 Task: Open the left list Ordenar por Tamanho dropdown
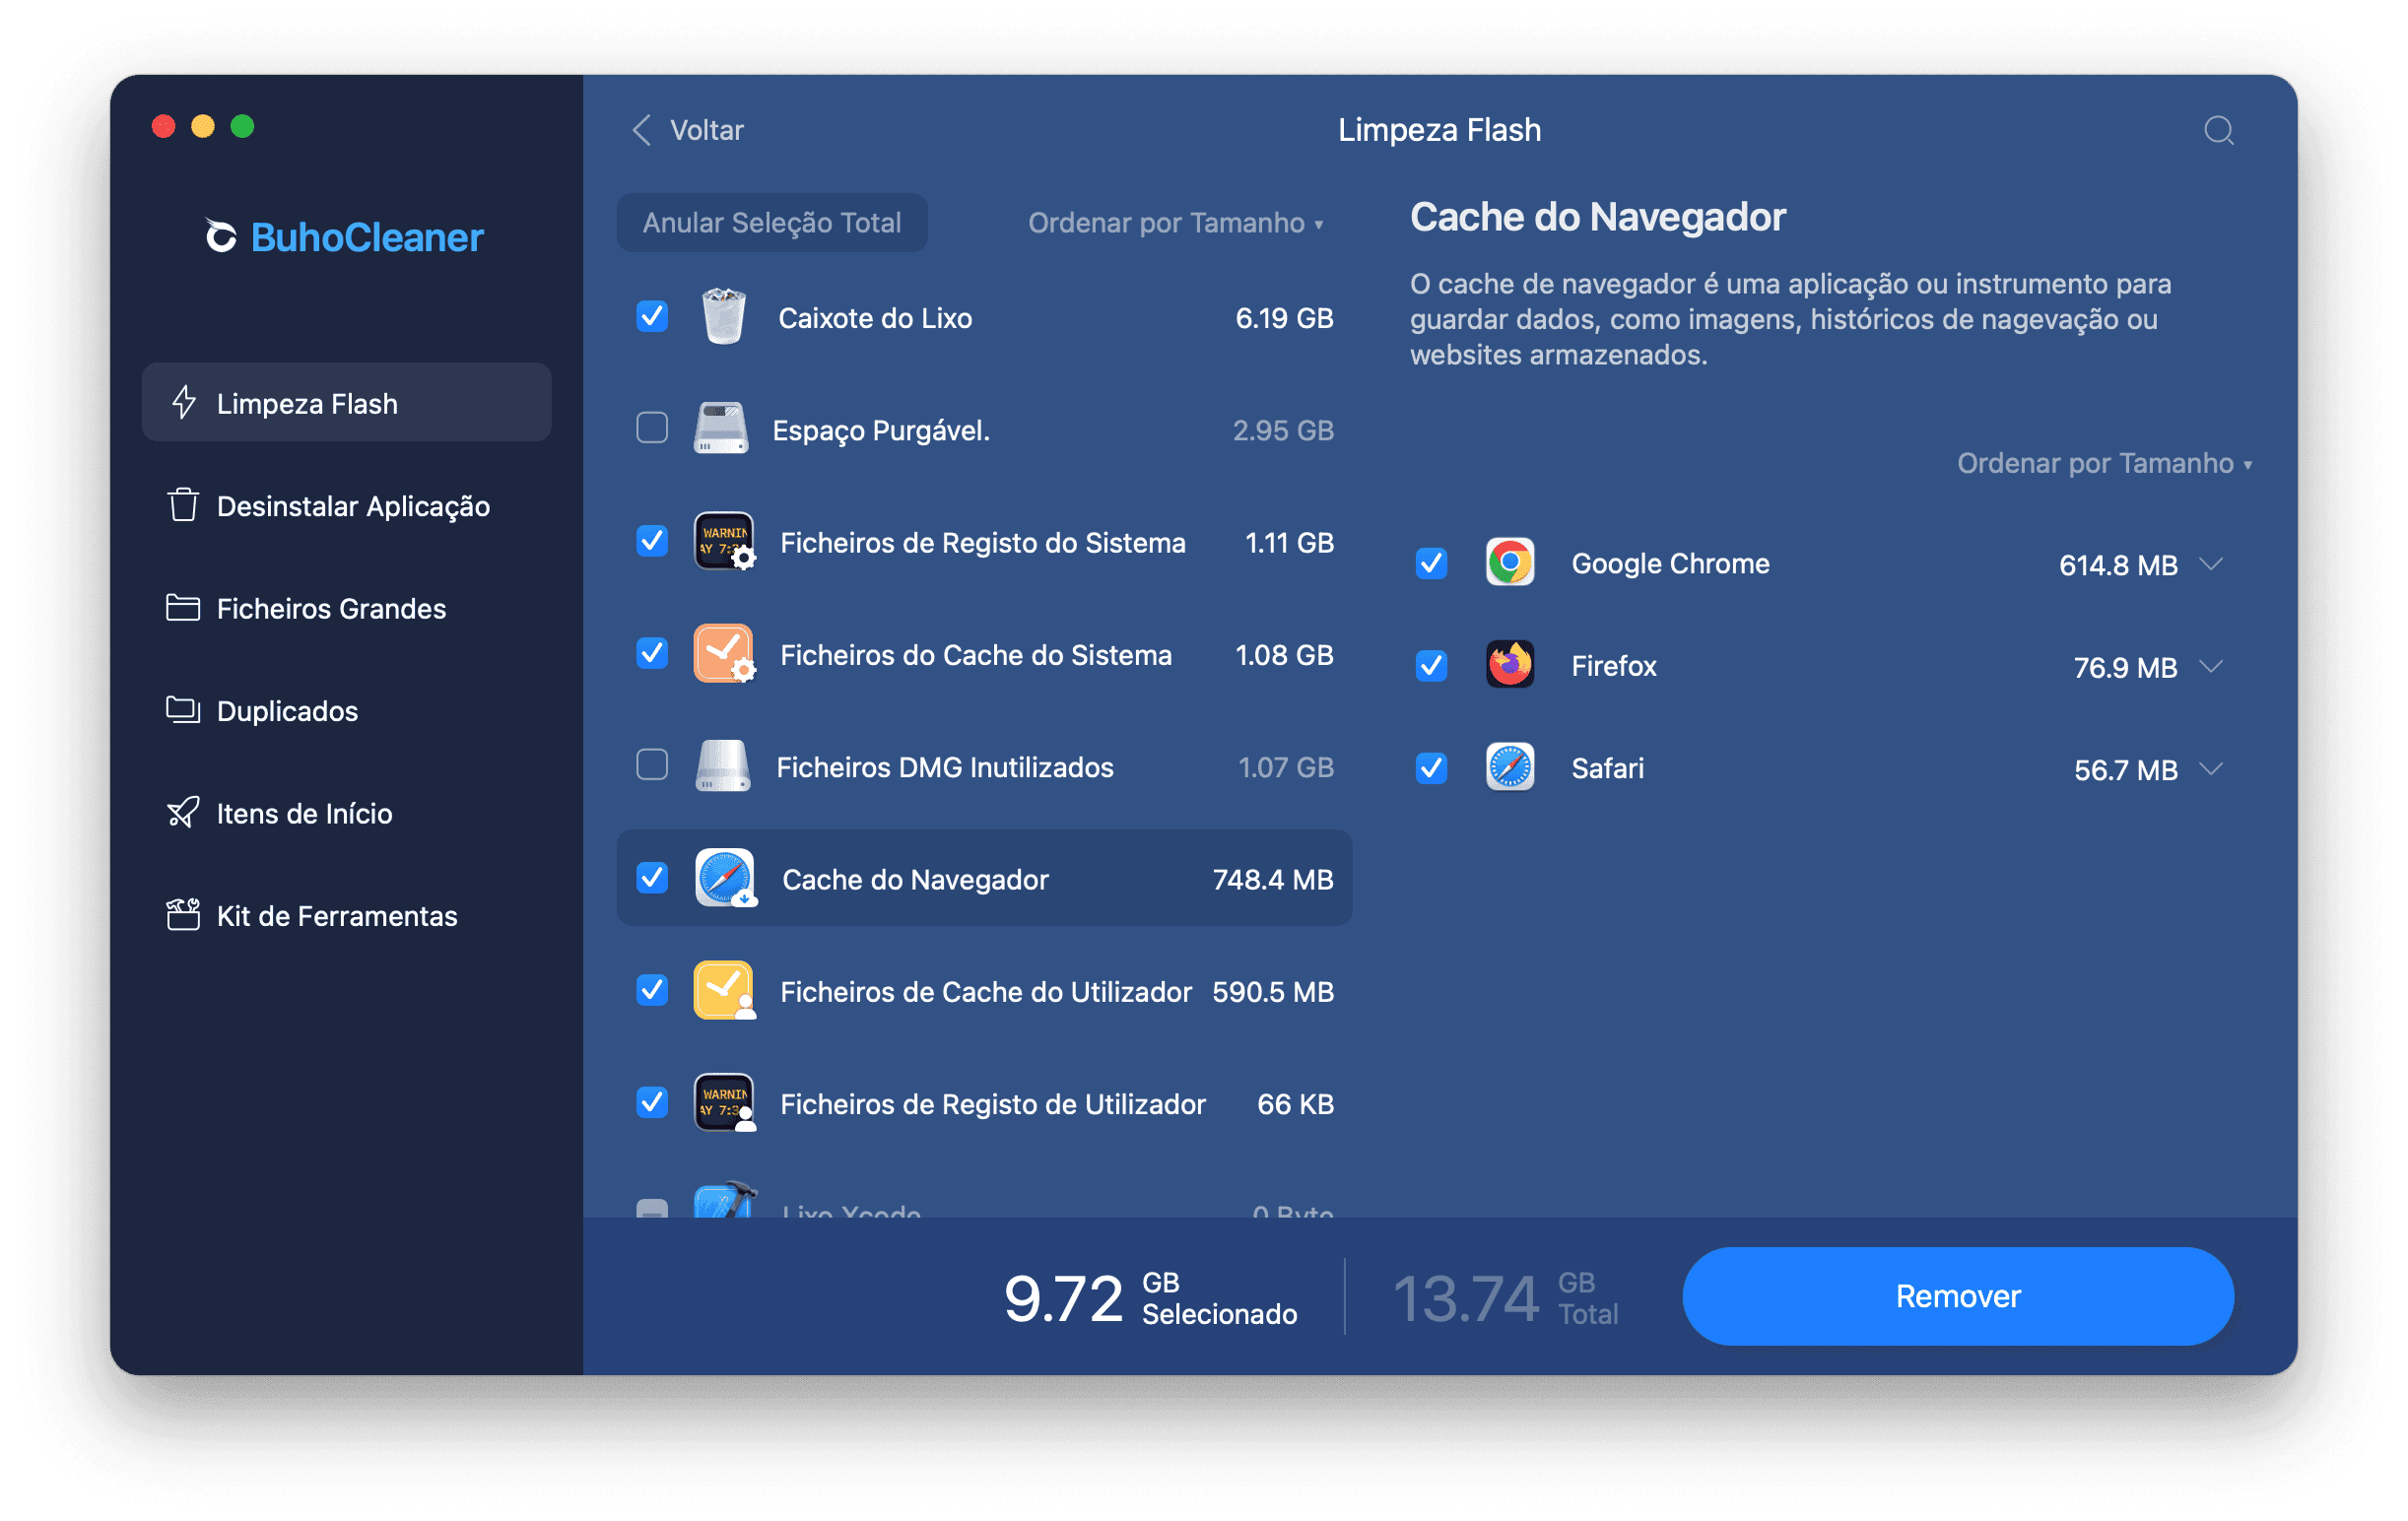pyautogui.click(x=1176, y=222)
